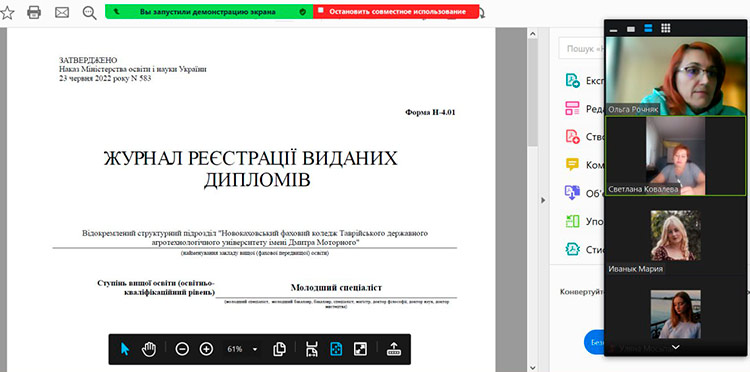Click the Молодший спеціаліст text
Image resolution: width=750 pixels, height=372 pixels.
[336, 288]
